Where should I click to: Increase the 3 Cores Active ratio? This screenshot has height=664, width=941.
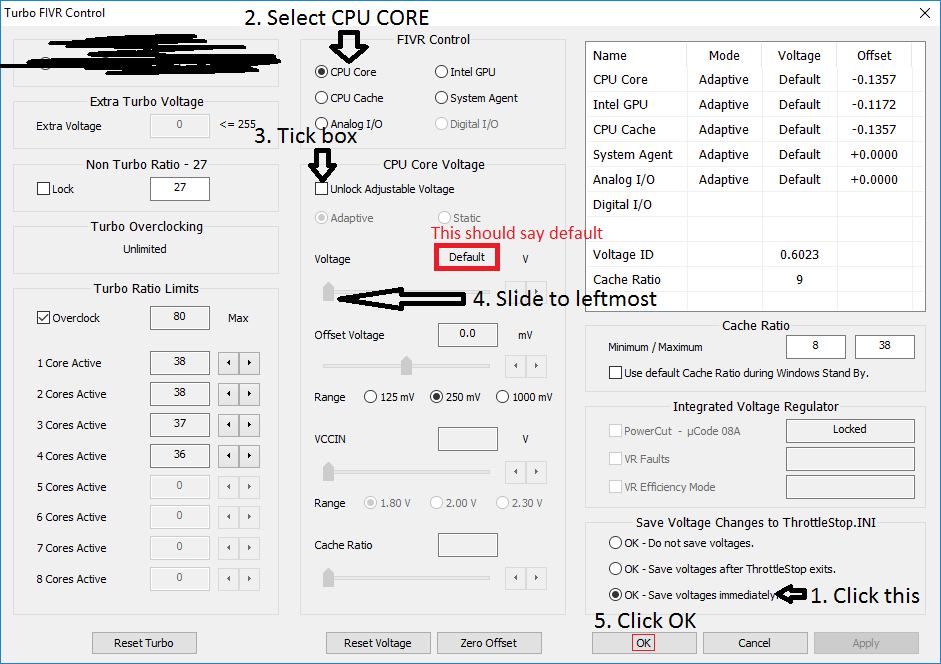(x=250, y=425)
